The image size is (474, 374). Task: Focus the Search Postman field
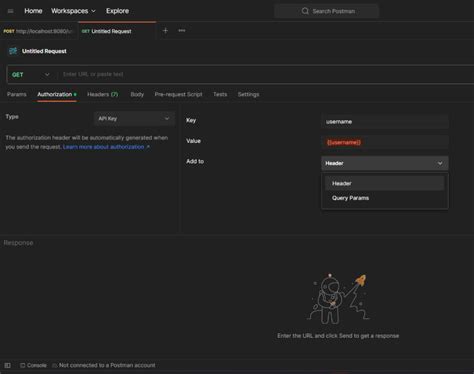[327, 11]
